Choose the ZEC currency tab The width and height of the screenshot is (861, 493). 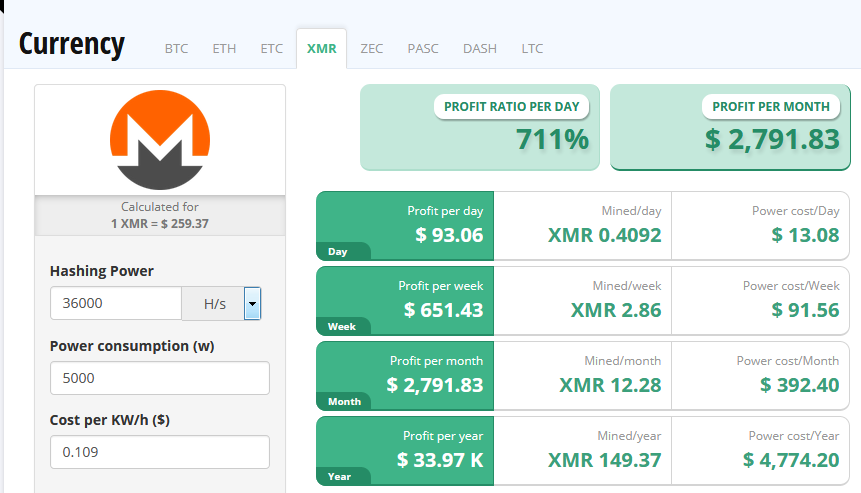[x=372, y=48]
